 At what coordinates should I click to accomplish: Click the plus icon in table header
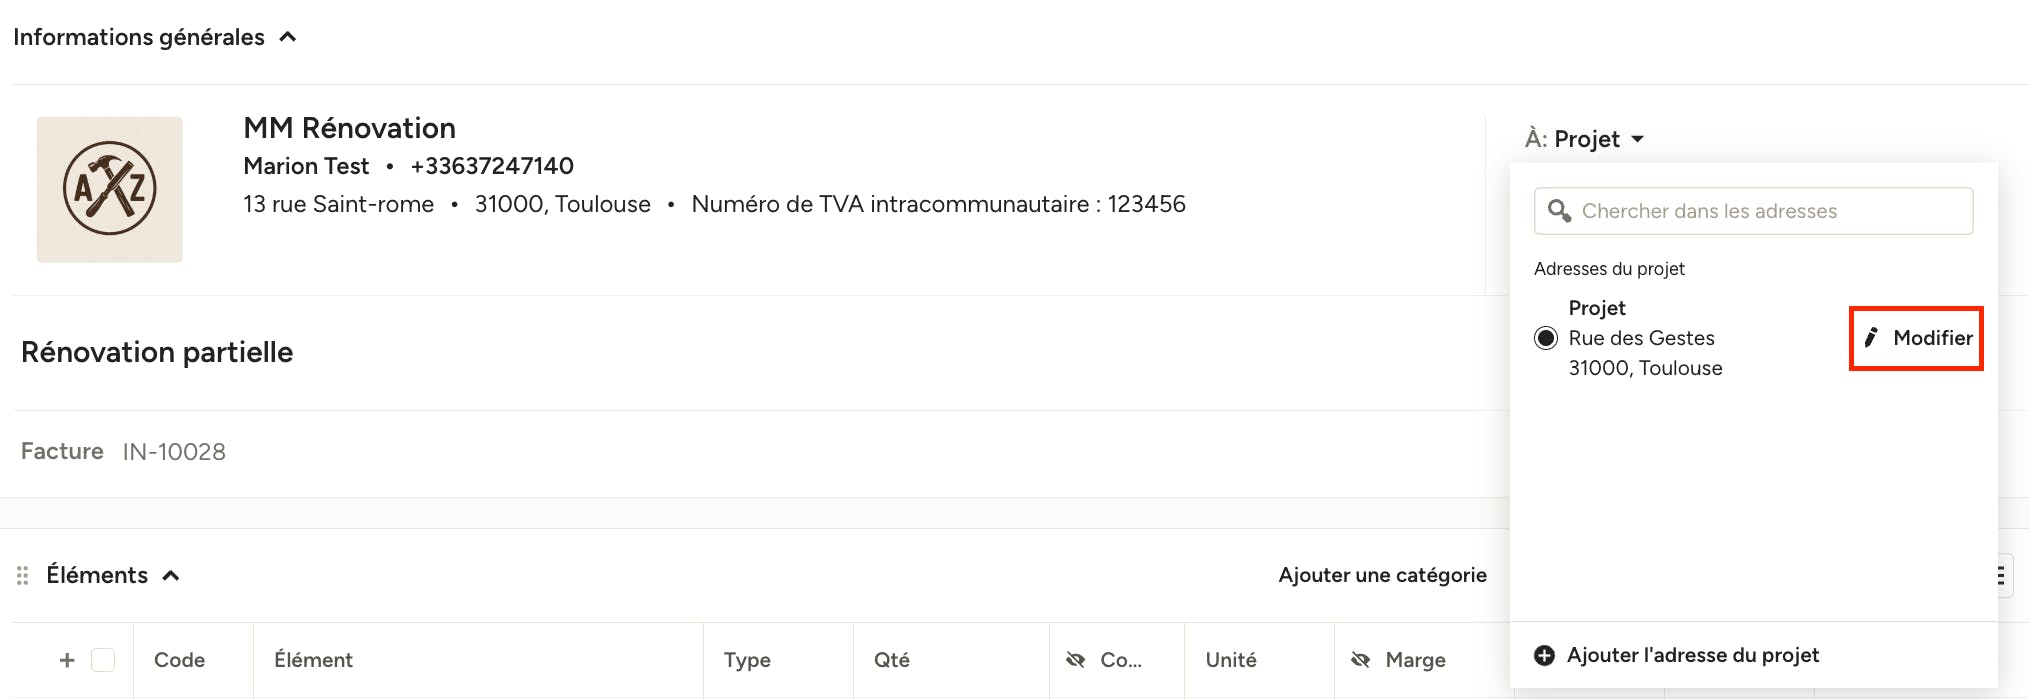click(x=67, y=660)
